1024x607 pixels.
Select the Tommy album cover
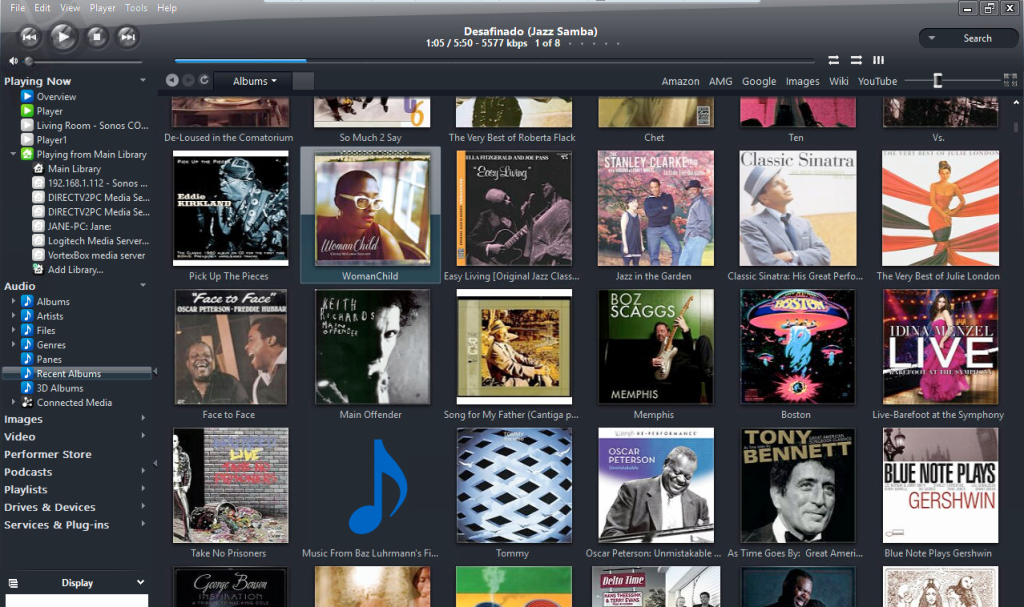[x=514, y=485]
